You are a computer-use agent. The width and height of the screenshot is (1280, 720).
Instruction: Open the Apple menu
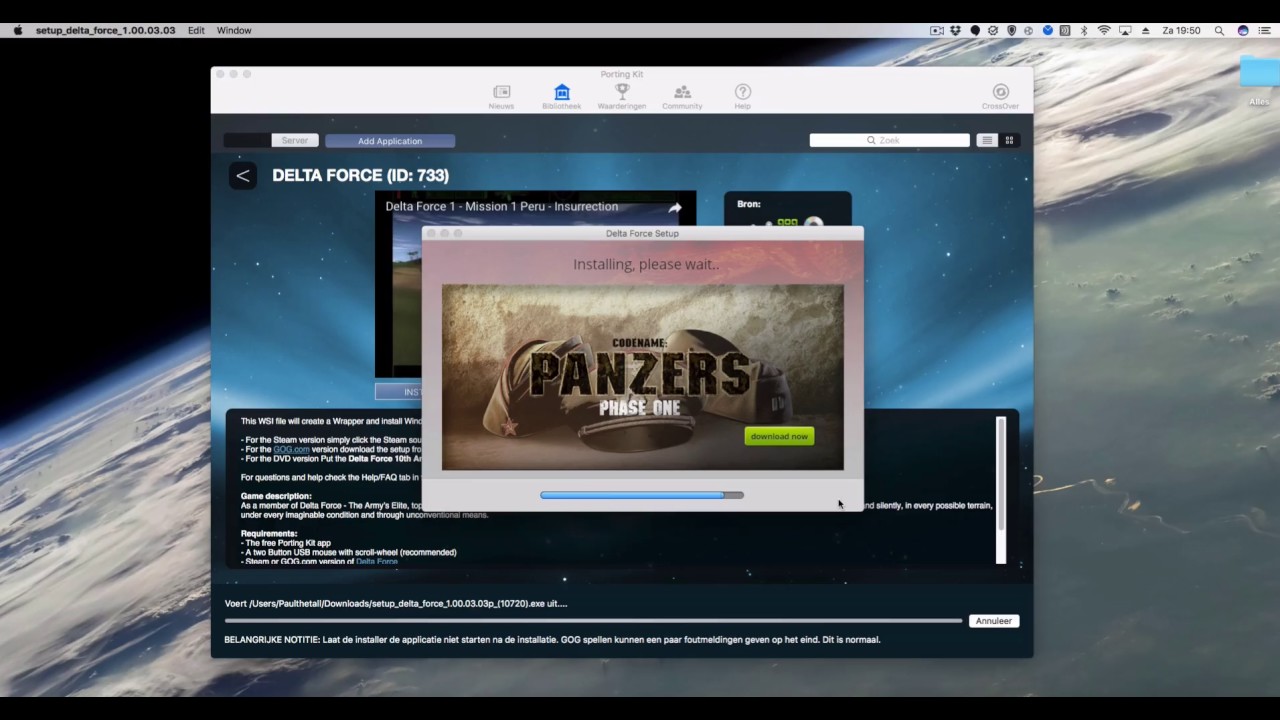pyautogui.click(x=18, y=30)
